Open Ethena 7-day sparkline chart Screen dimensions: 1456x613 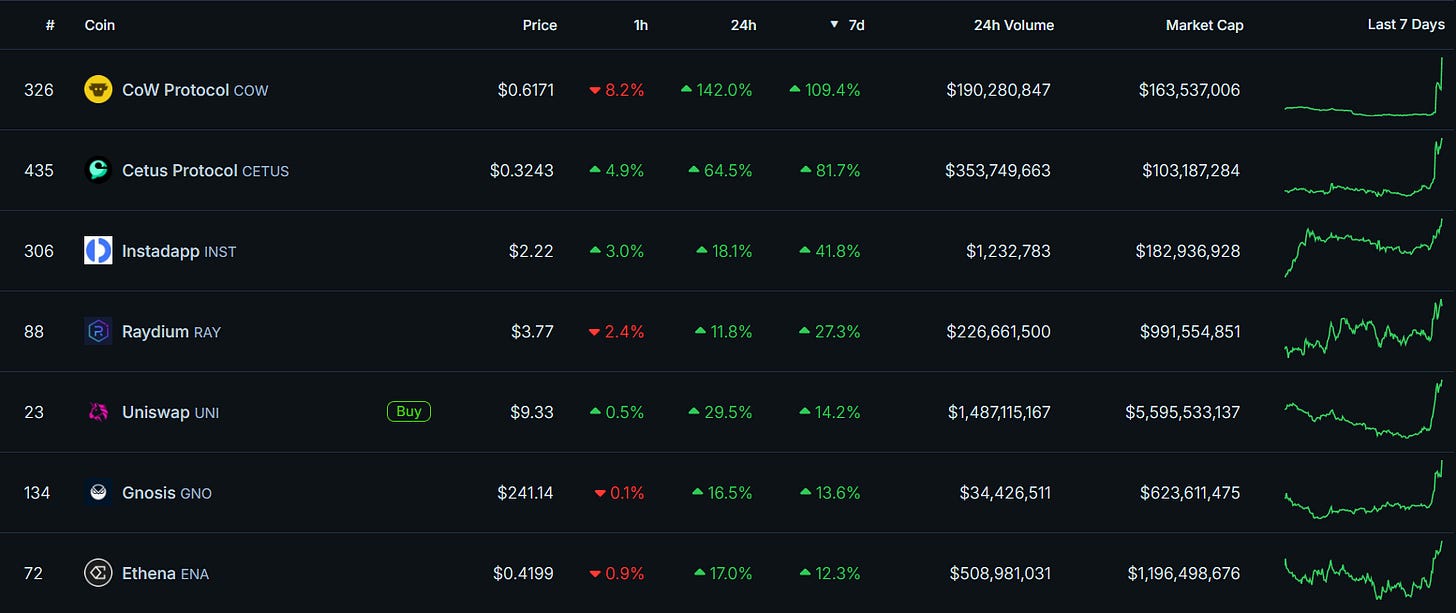pos(1364,570)
